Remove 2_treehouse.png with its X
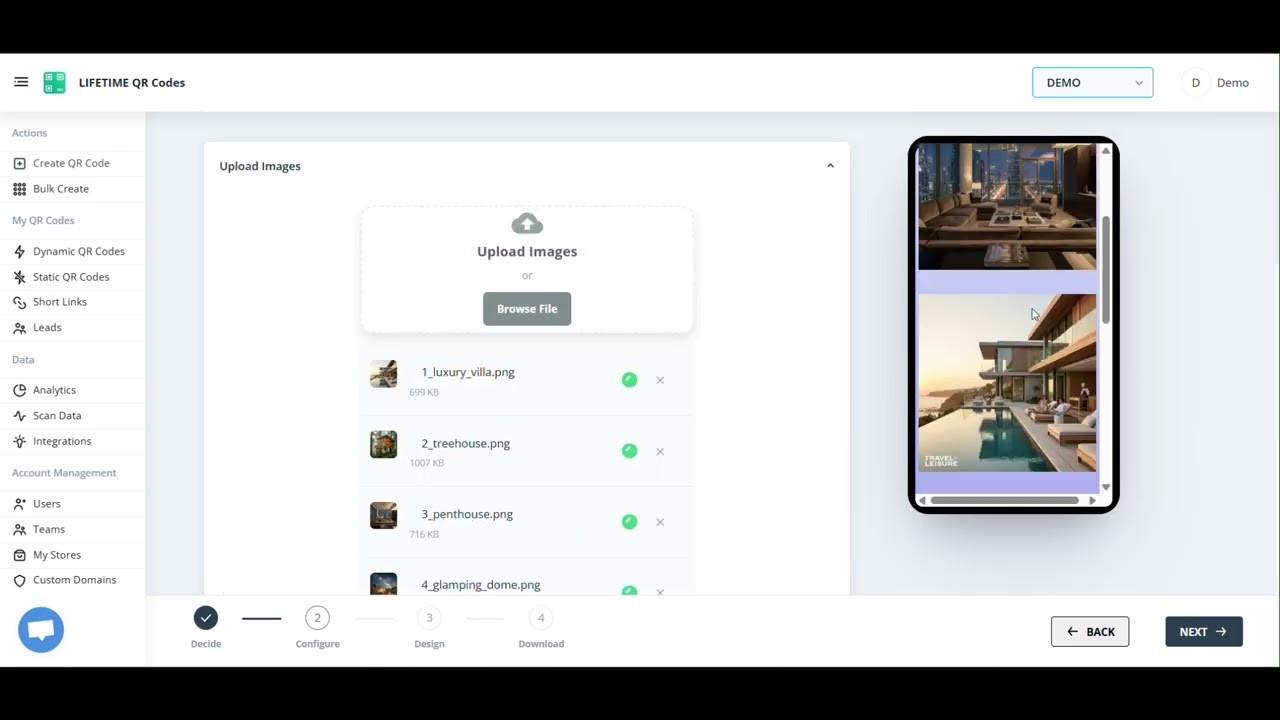1280x720 pixels. [x=660, y=451]
